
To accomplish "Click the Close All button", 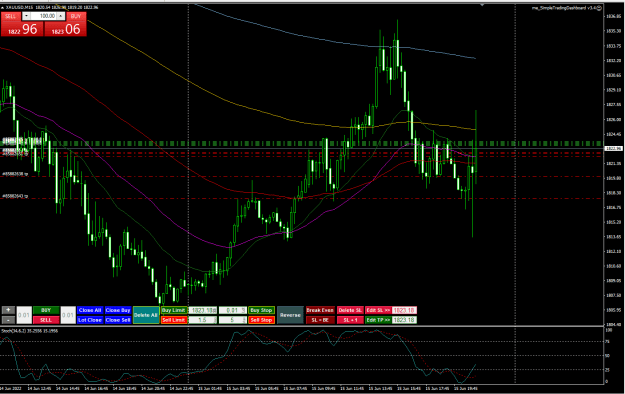I will [90, 310].
